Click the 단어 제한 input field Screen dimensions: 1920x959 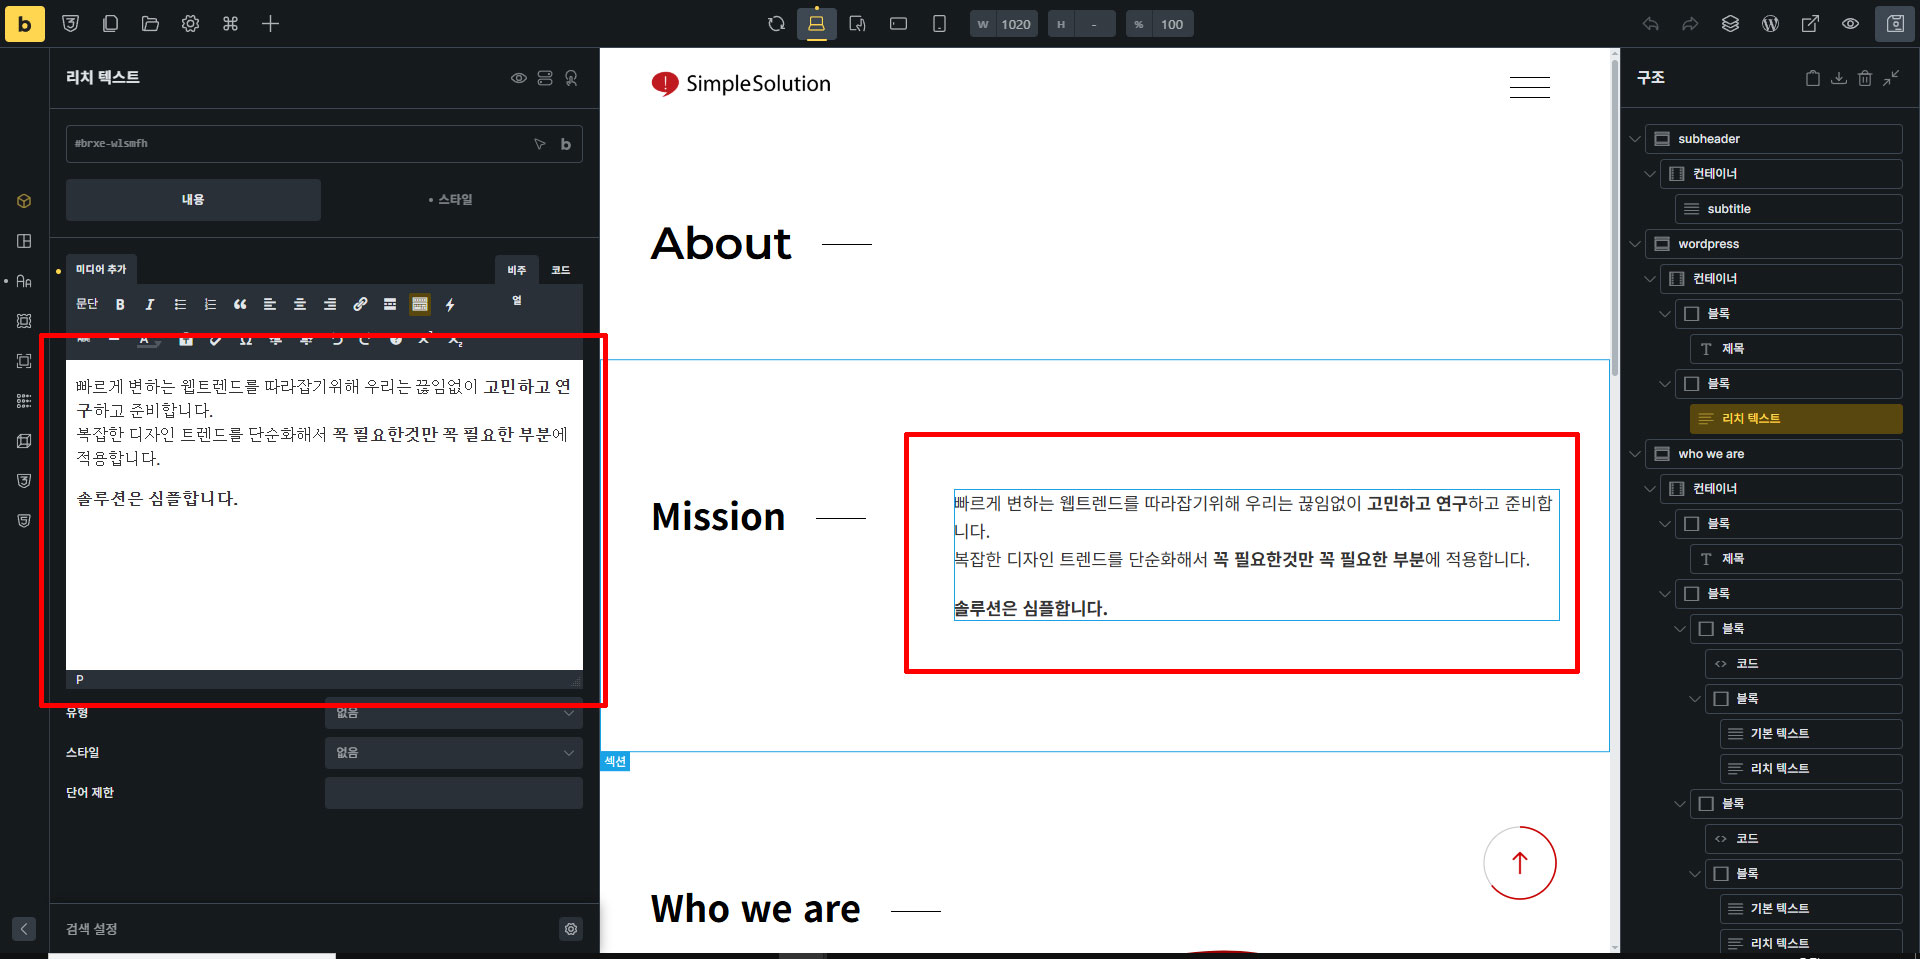[x=453, y=793]
